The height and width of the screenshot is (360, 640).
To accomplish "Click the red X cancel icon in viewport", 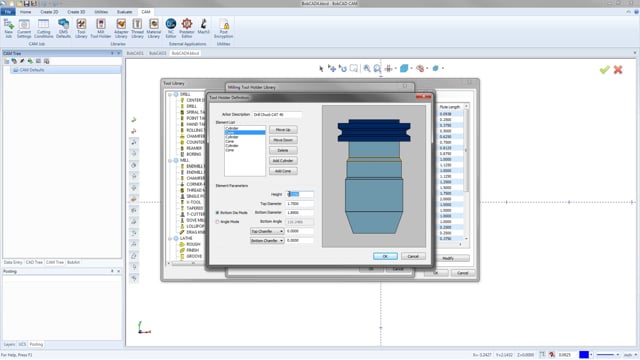I will click(x=618, y=69).
